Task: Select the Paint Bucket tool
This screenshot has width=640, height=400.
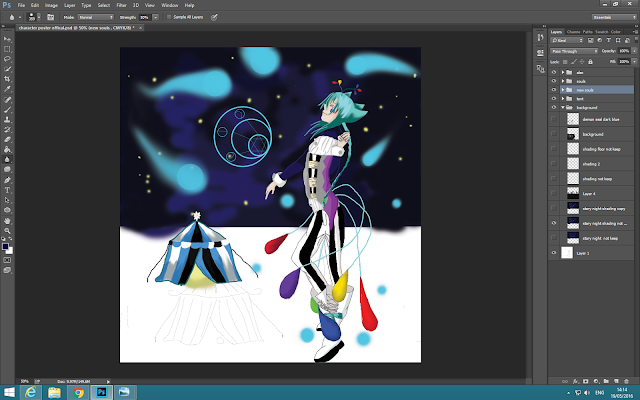Action: [7, 150]
